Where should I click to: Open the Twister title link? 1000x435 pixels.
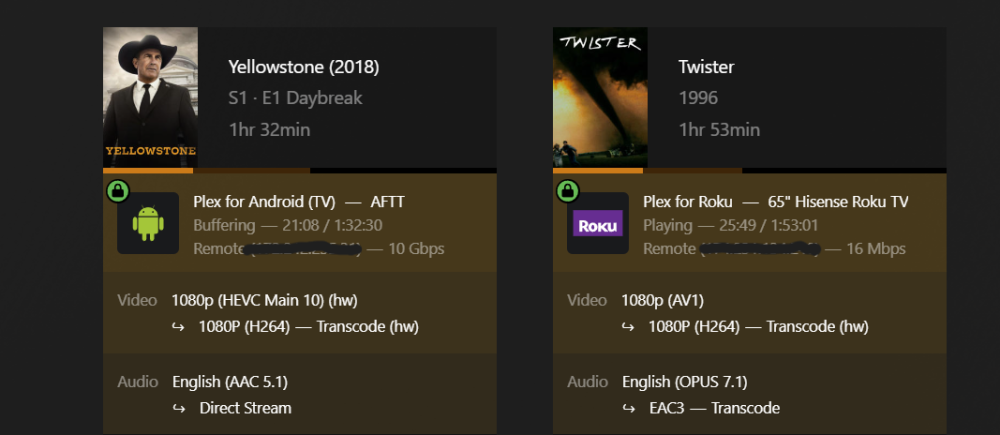coord(706,67)
